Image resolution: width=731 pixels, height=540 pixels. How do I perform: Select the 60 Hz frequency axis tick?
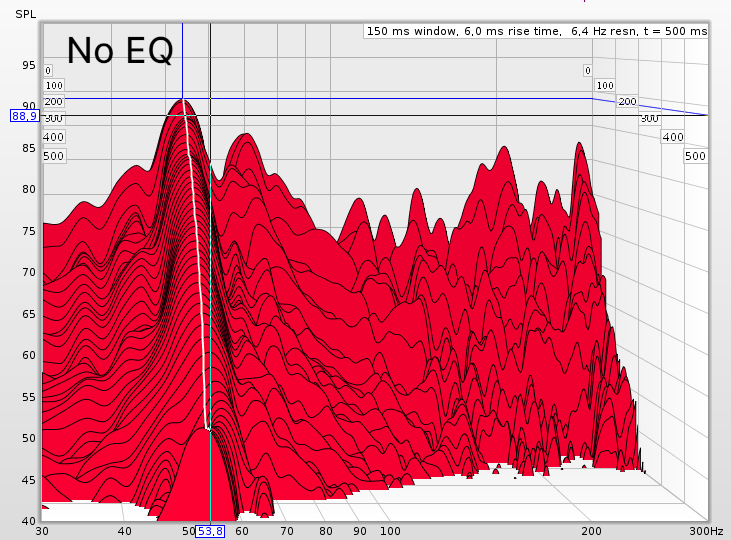pyautogui.click(x=241, y=530)
